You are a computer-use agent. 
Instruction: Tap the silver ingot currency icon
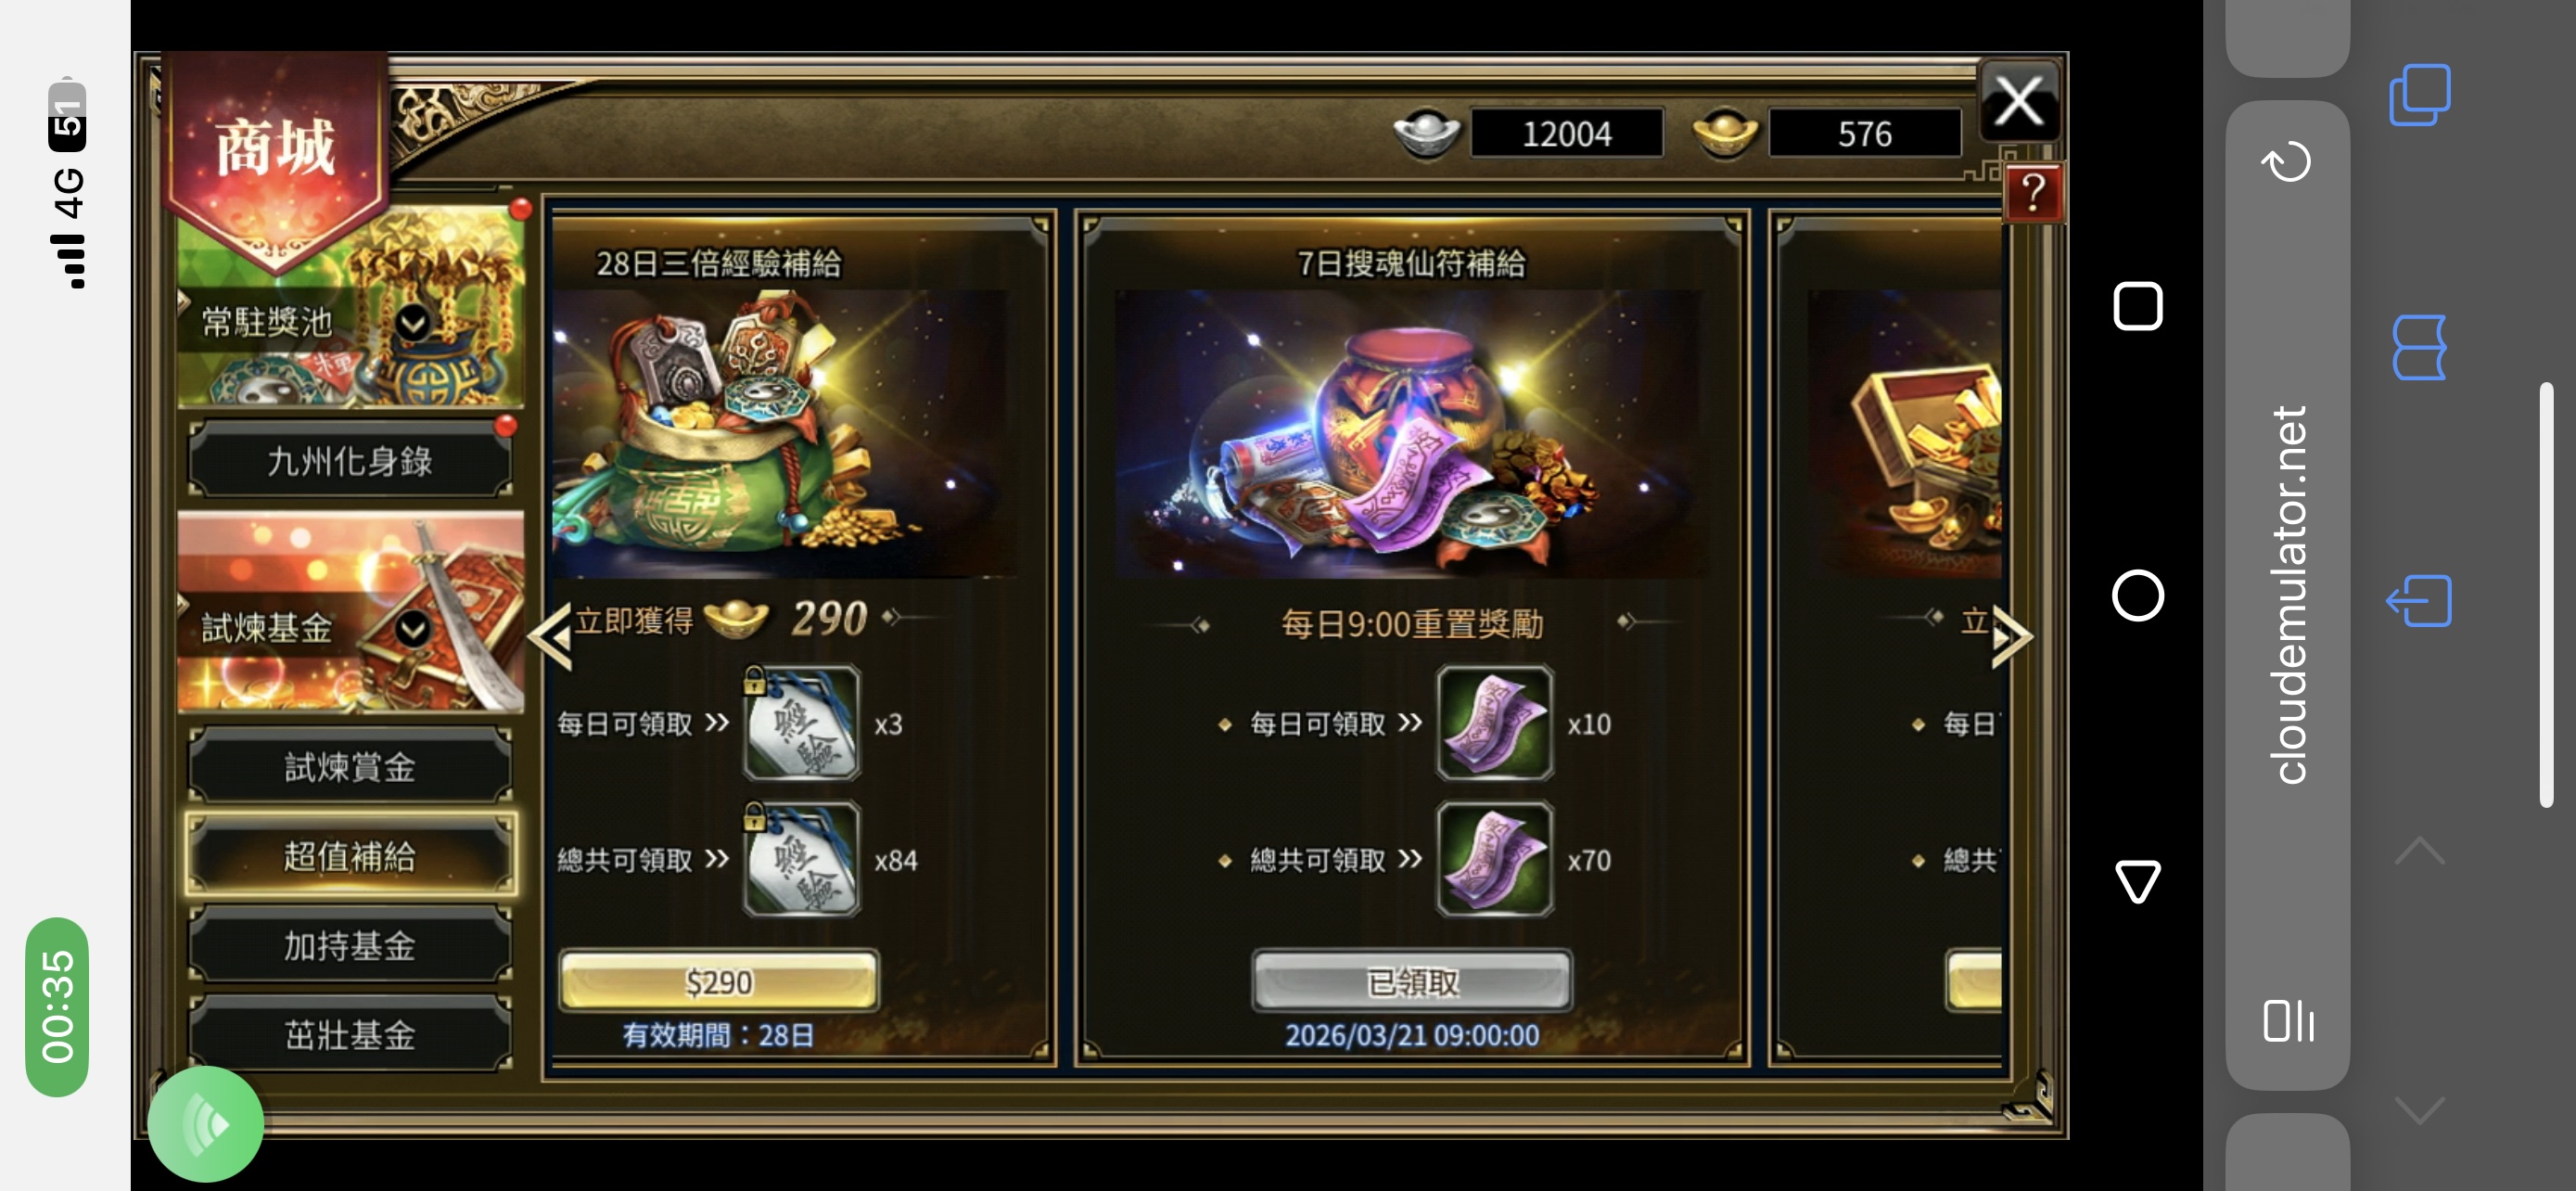(x=1426, y=133)
